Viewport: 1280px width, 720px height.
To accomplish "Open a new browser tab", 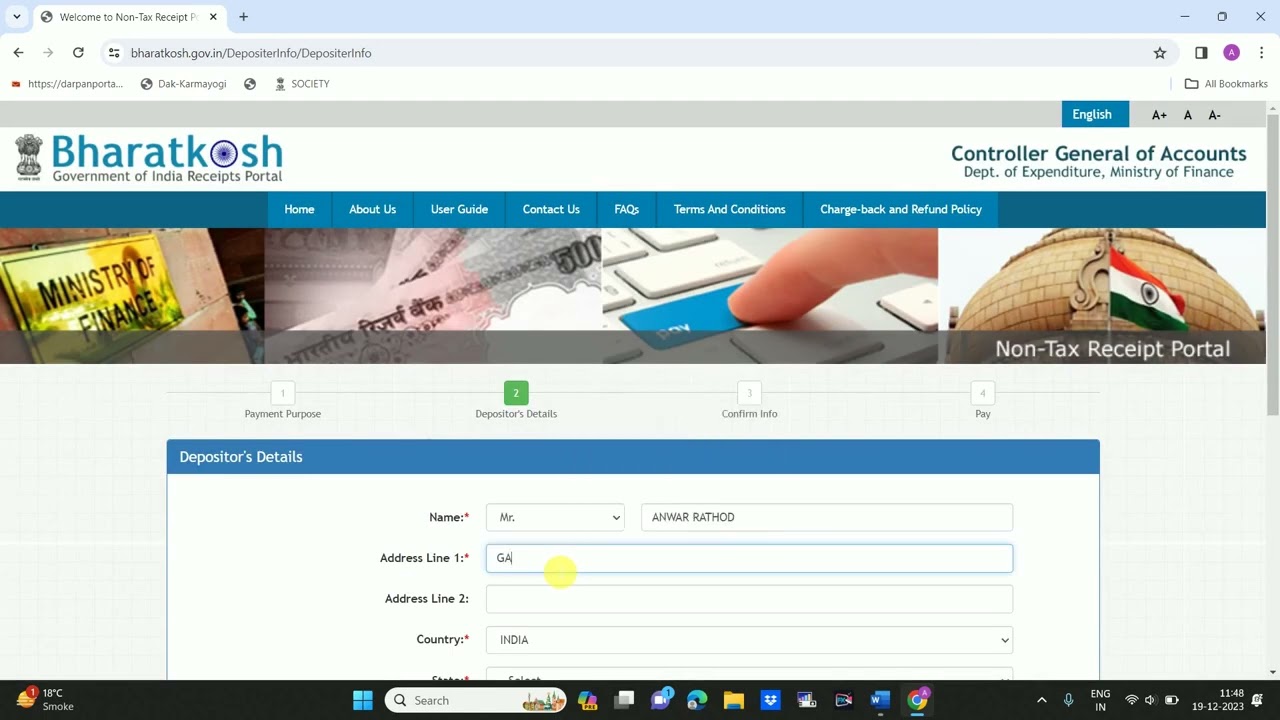I will click(x=243, y=17).
